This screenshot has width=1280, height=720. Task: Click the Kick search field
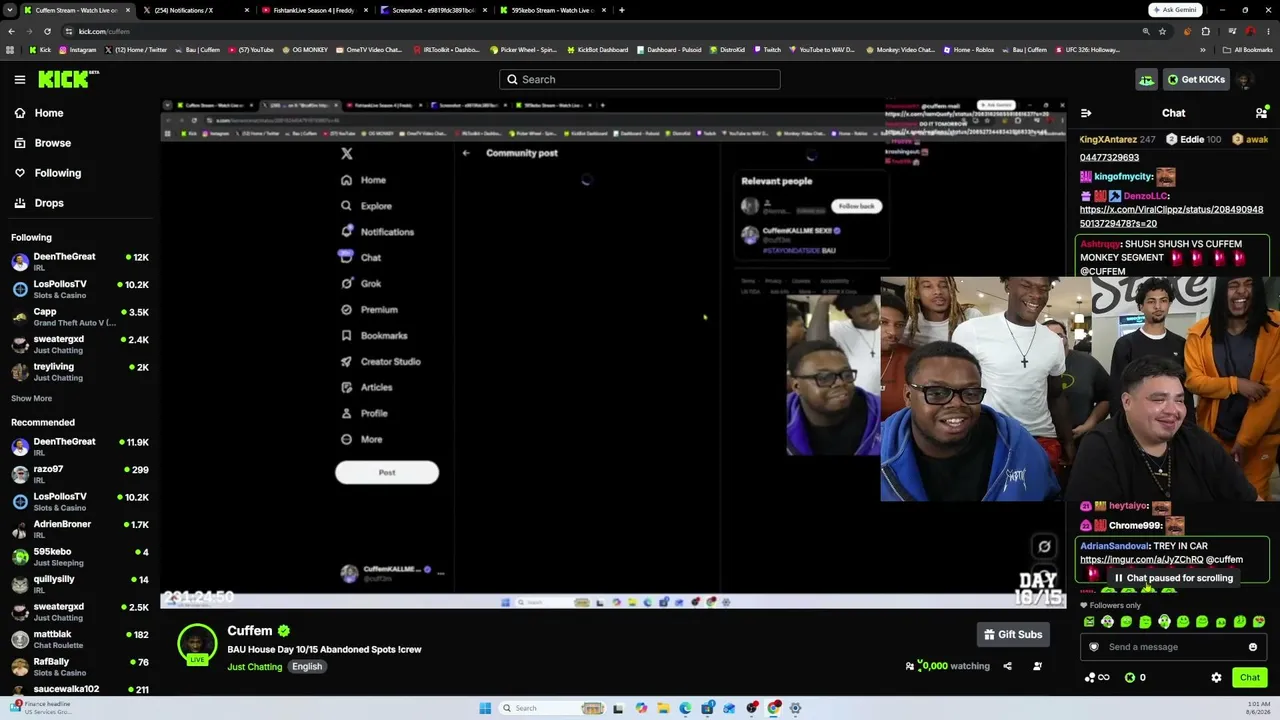coord(640,79)
